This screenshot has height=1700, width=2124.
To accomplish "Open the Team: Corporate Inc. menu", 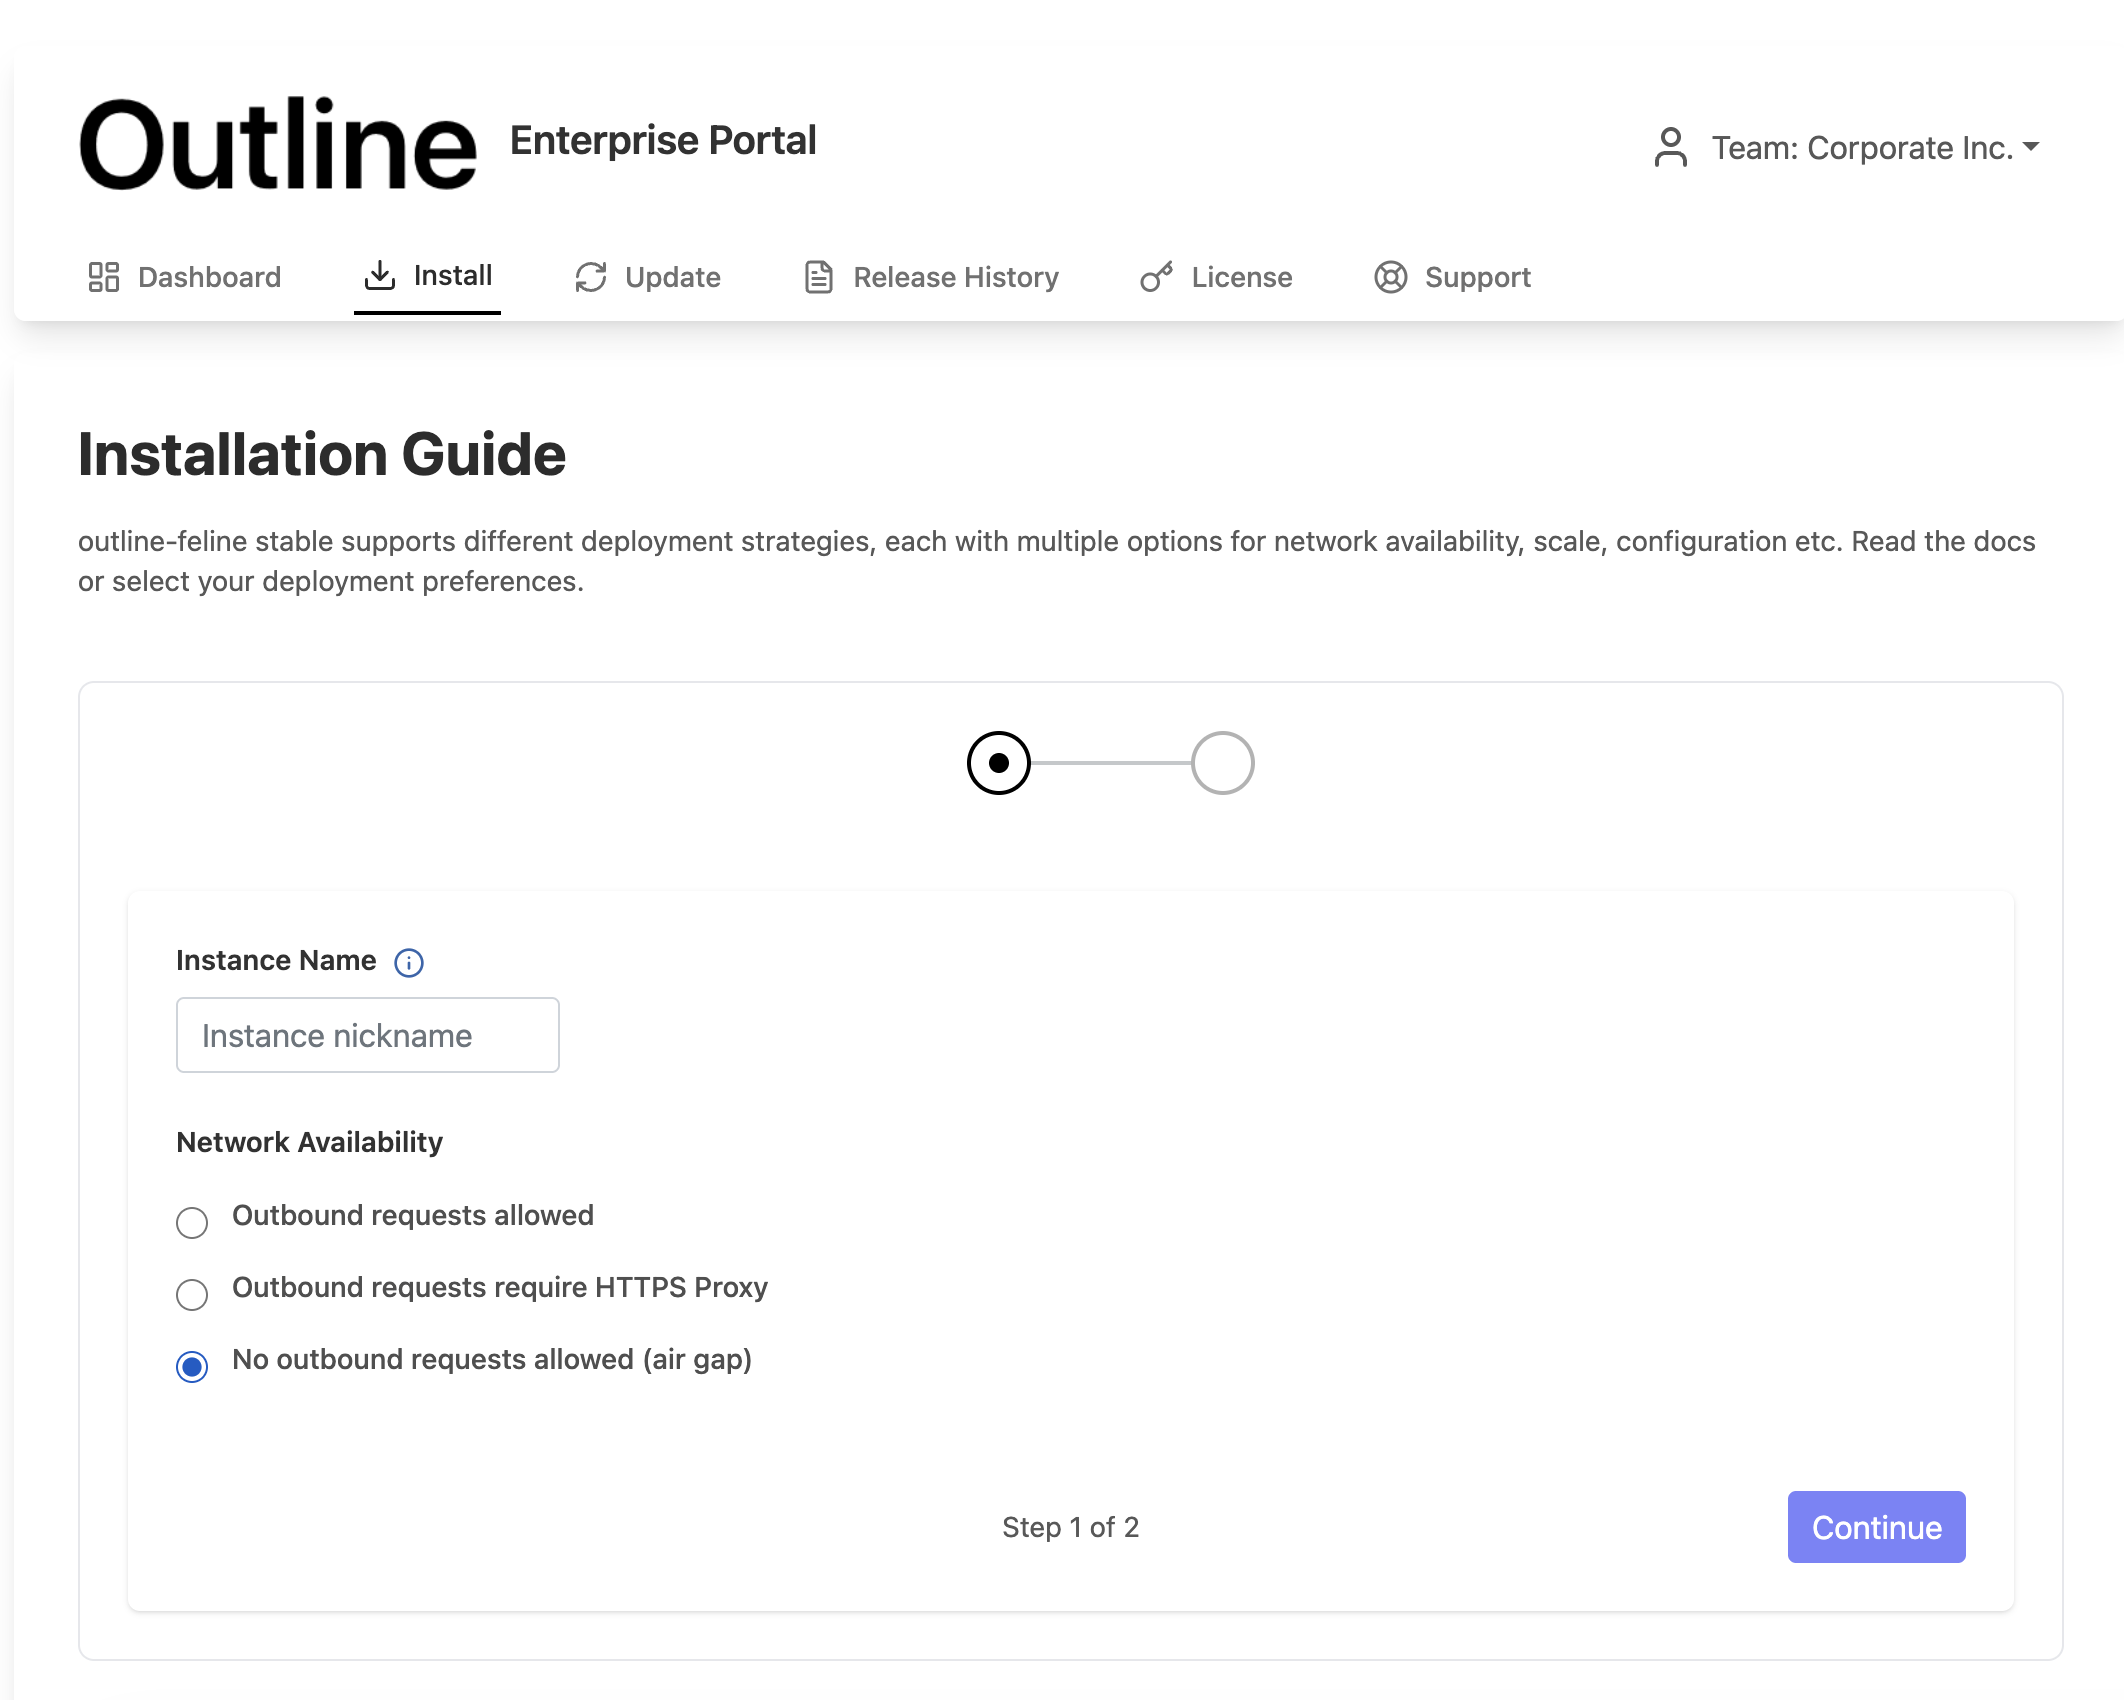I will (1861, 148).
